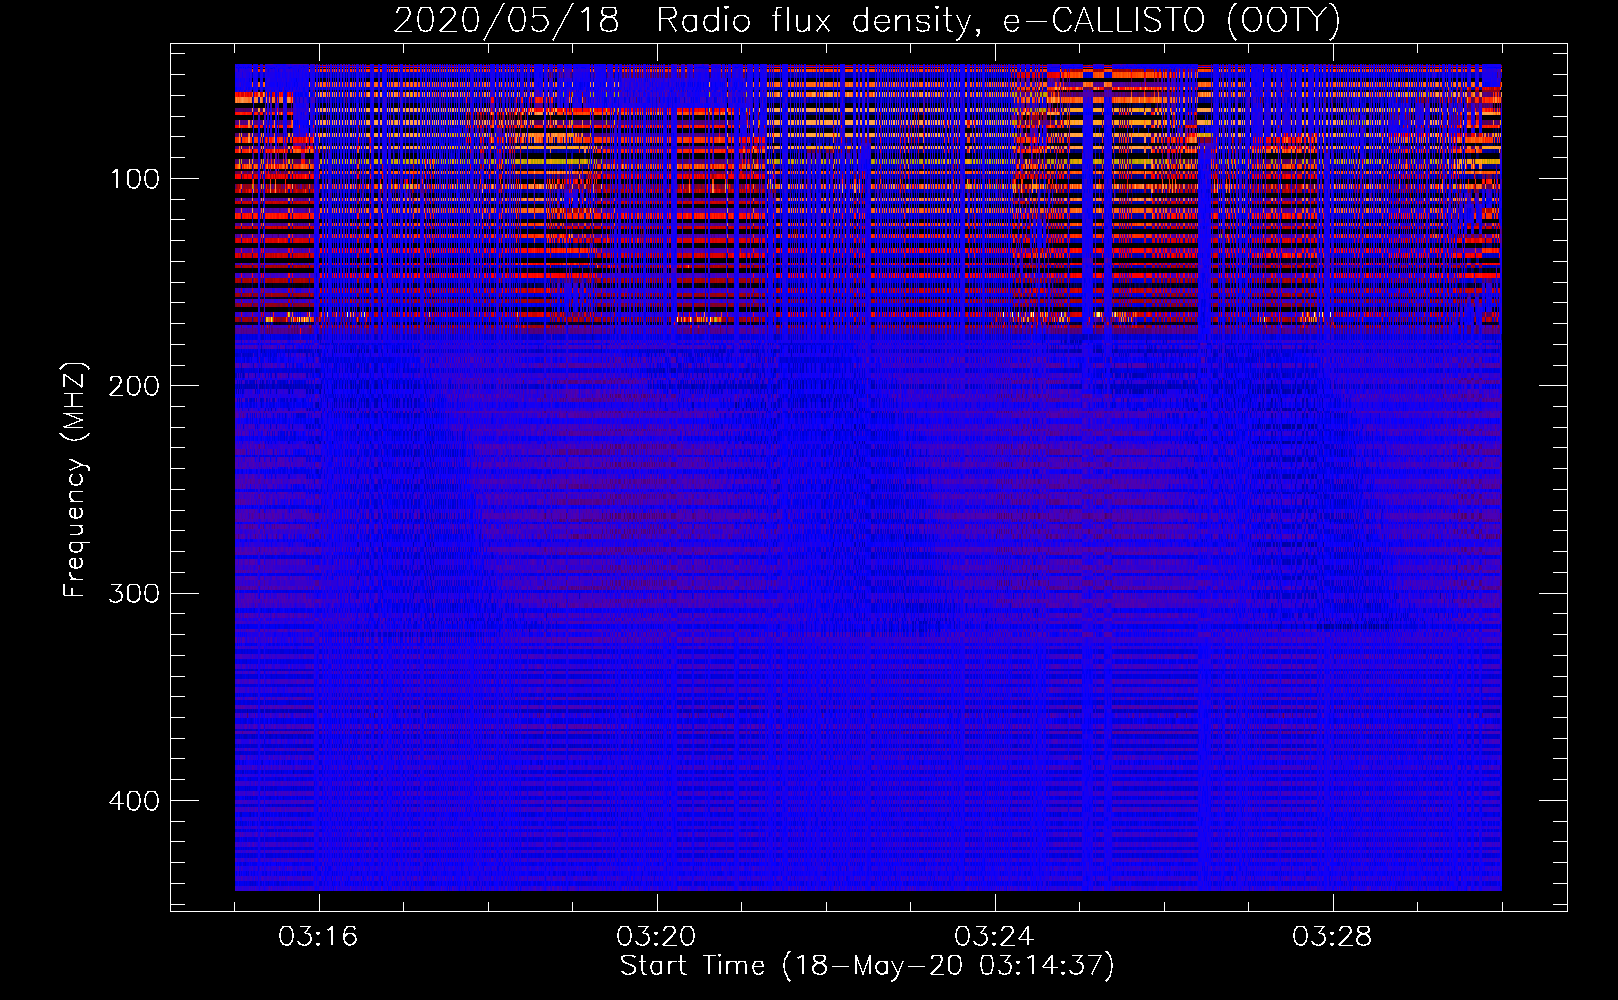The image size is (1618, 1000).
Task: Click the 03:16 time tick label
Action: 318,937
